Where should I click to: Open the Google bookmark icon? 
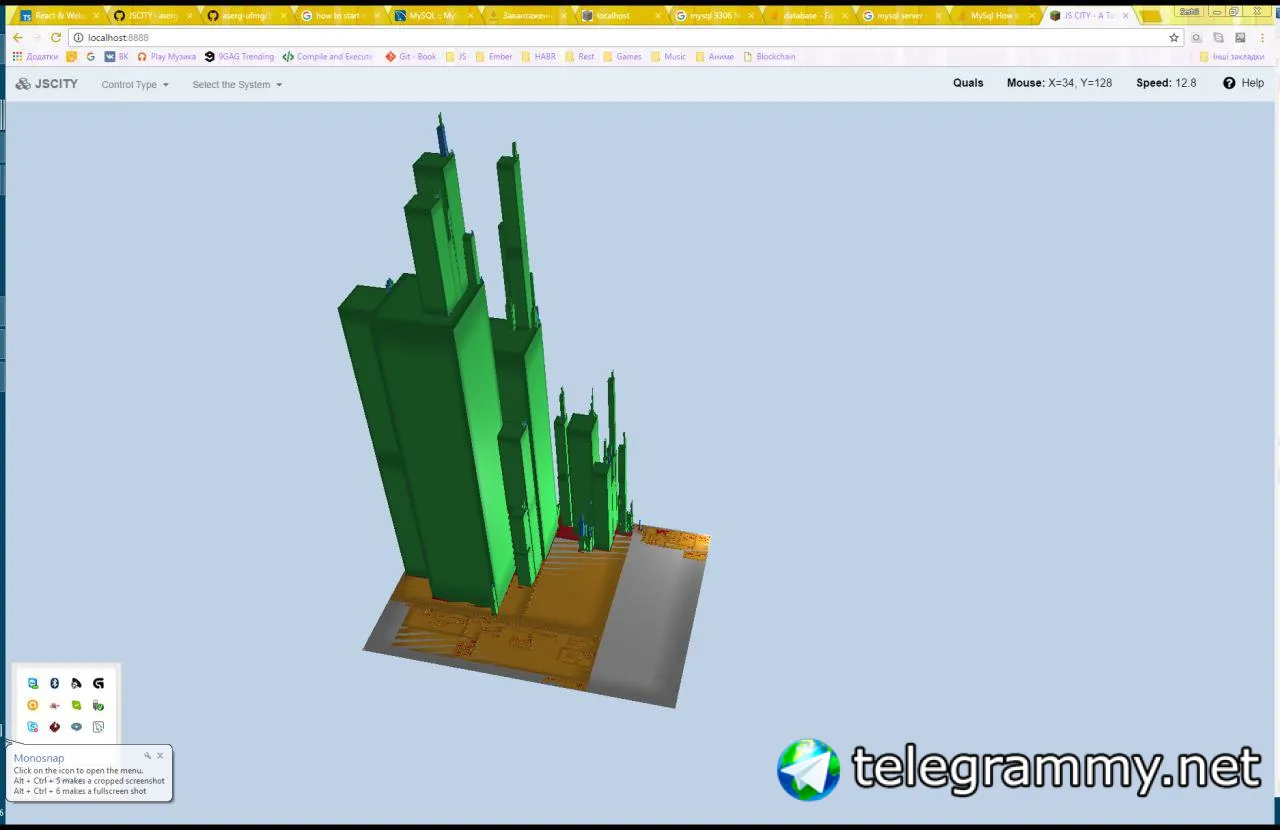click(x=90, y=57)
